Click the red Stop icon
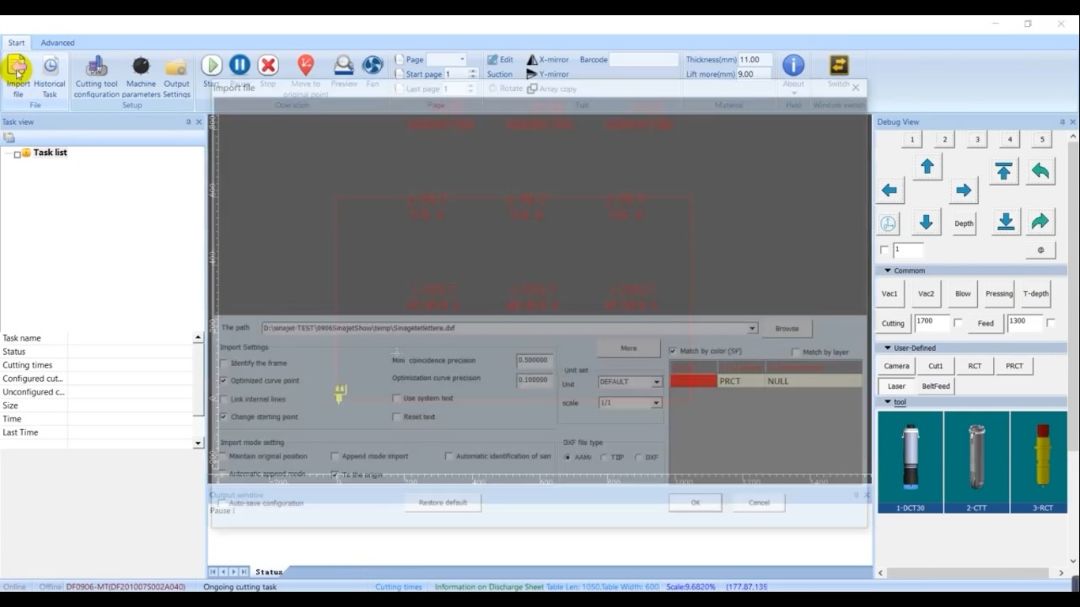 (x=268, y=65)
